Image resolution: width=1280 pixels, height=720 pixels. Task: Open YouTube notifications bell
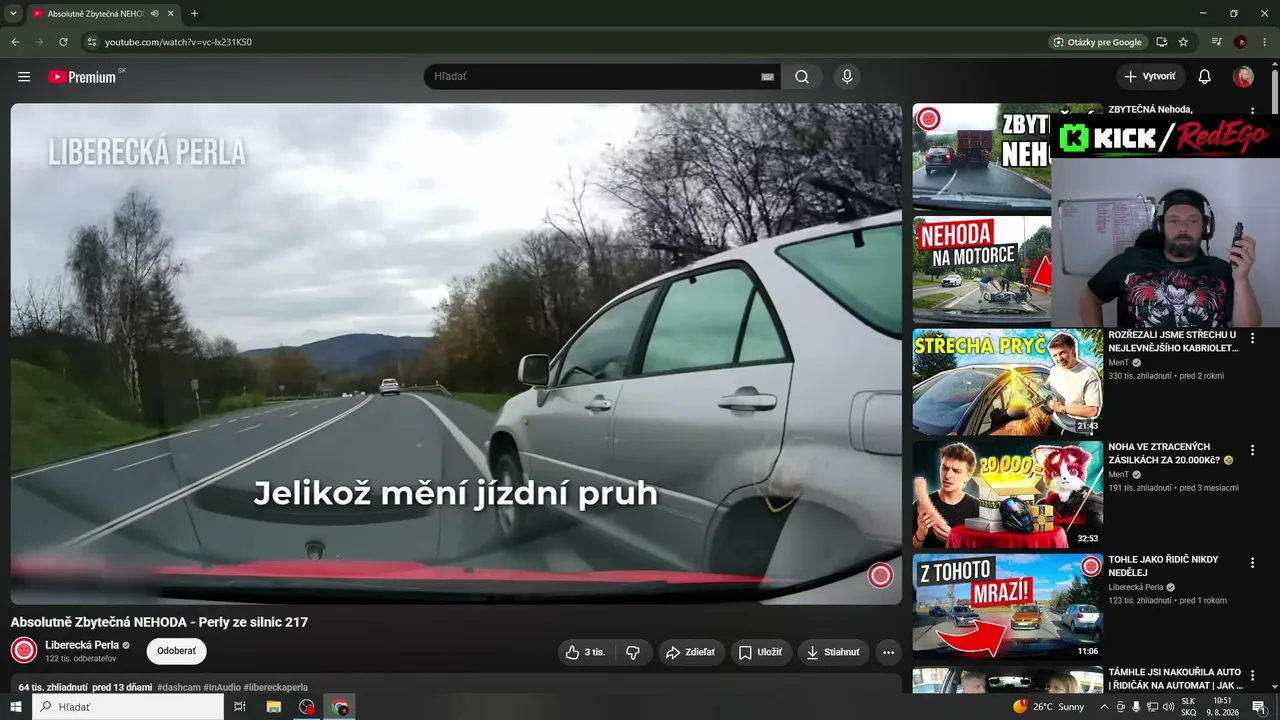[x=1205, y=77]
